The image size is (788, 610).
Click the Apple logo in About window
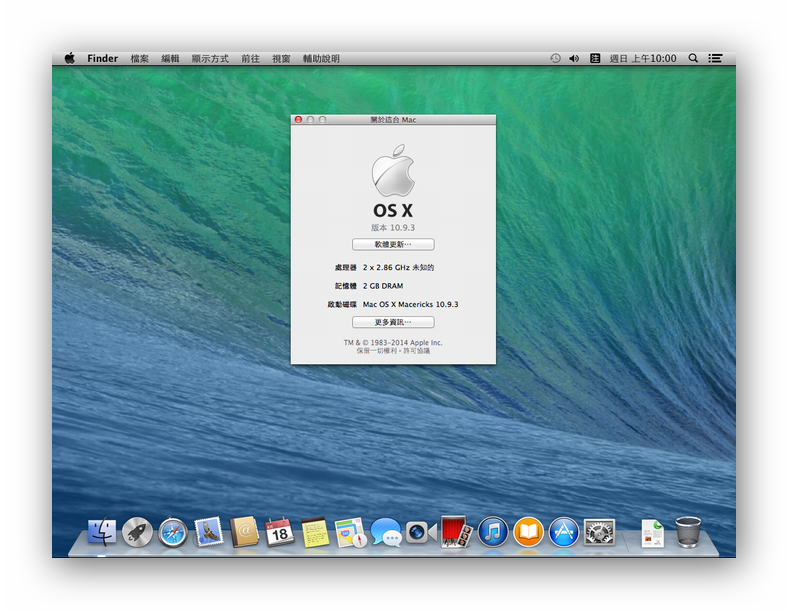pos(393,170)
